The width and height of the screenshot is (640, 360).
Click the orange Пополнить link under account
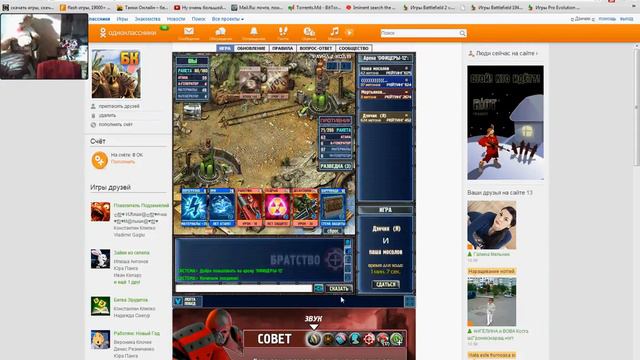pyautogui.click(x=123, y=162)
